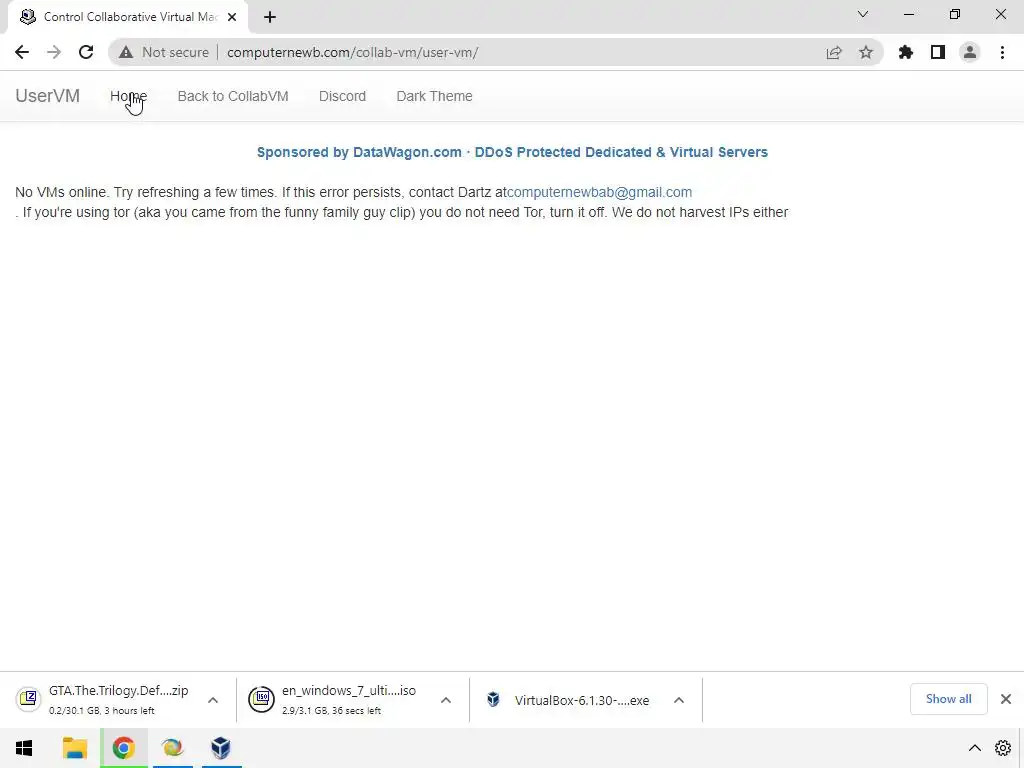This screenshot has width=1024, height=768.
Task: Open the Chrome profile avatar
Action: click(970, 52)
